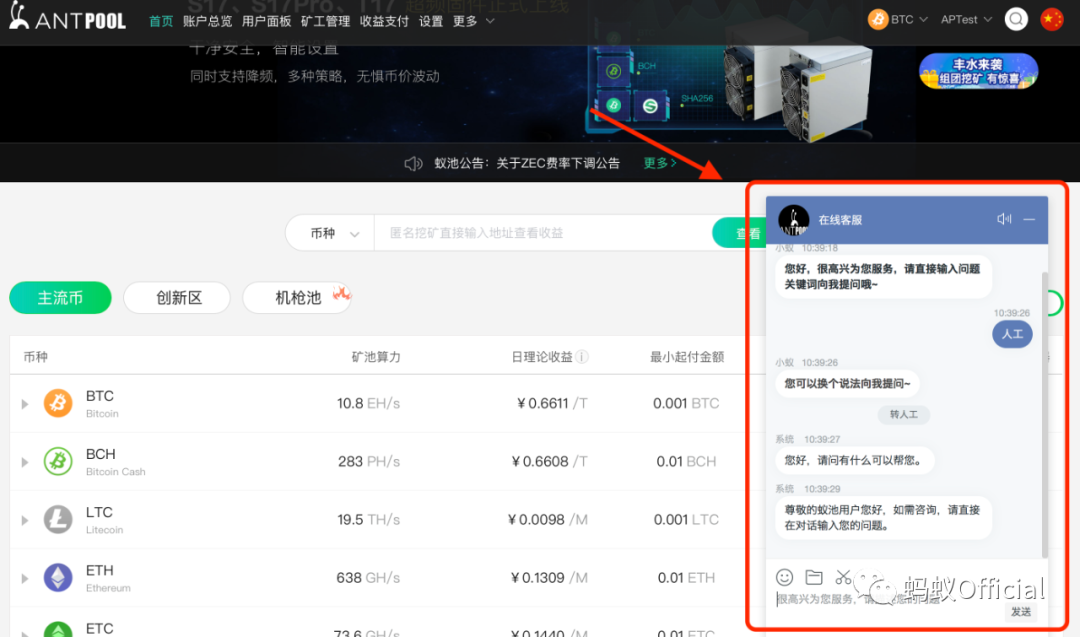1080x637 pixels.
Task: Click the chat window scrollbar
Action: [x=1045, y=413]
